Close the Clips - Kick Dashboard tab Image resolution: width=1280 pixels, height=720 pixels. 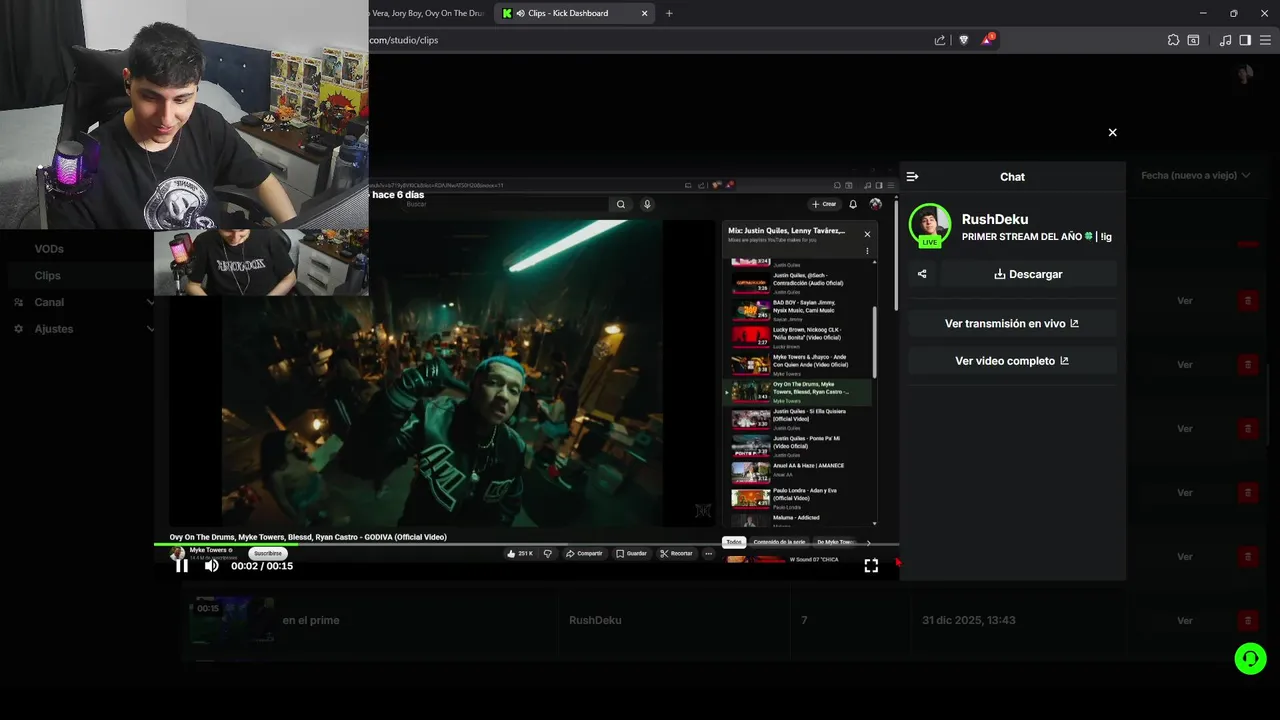644,13
